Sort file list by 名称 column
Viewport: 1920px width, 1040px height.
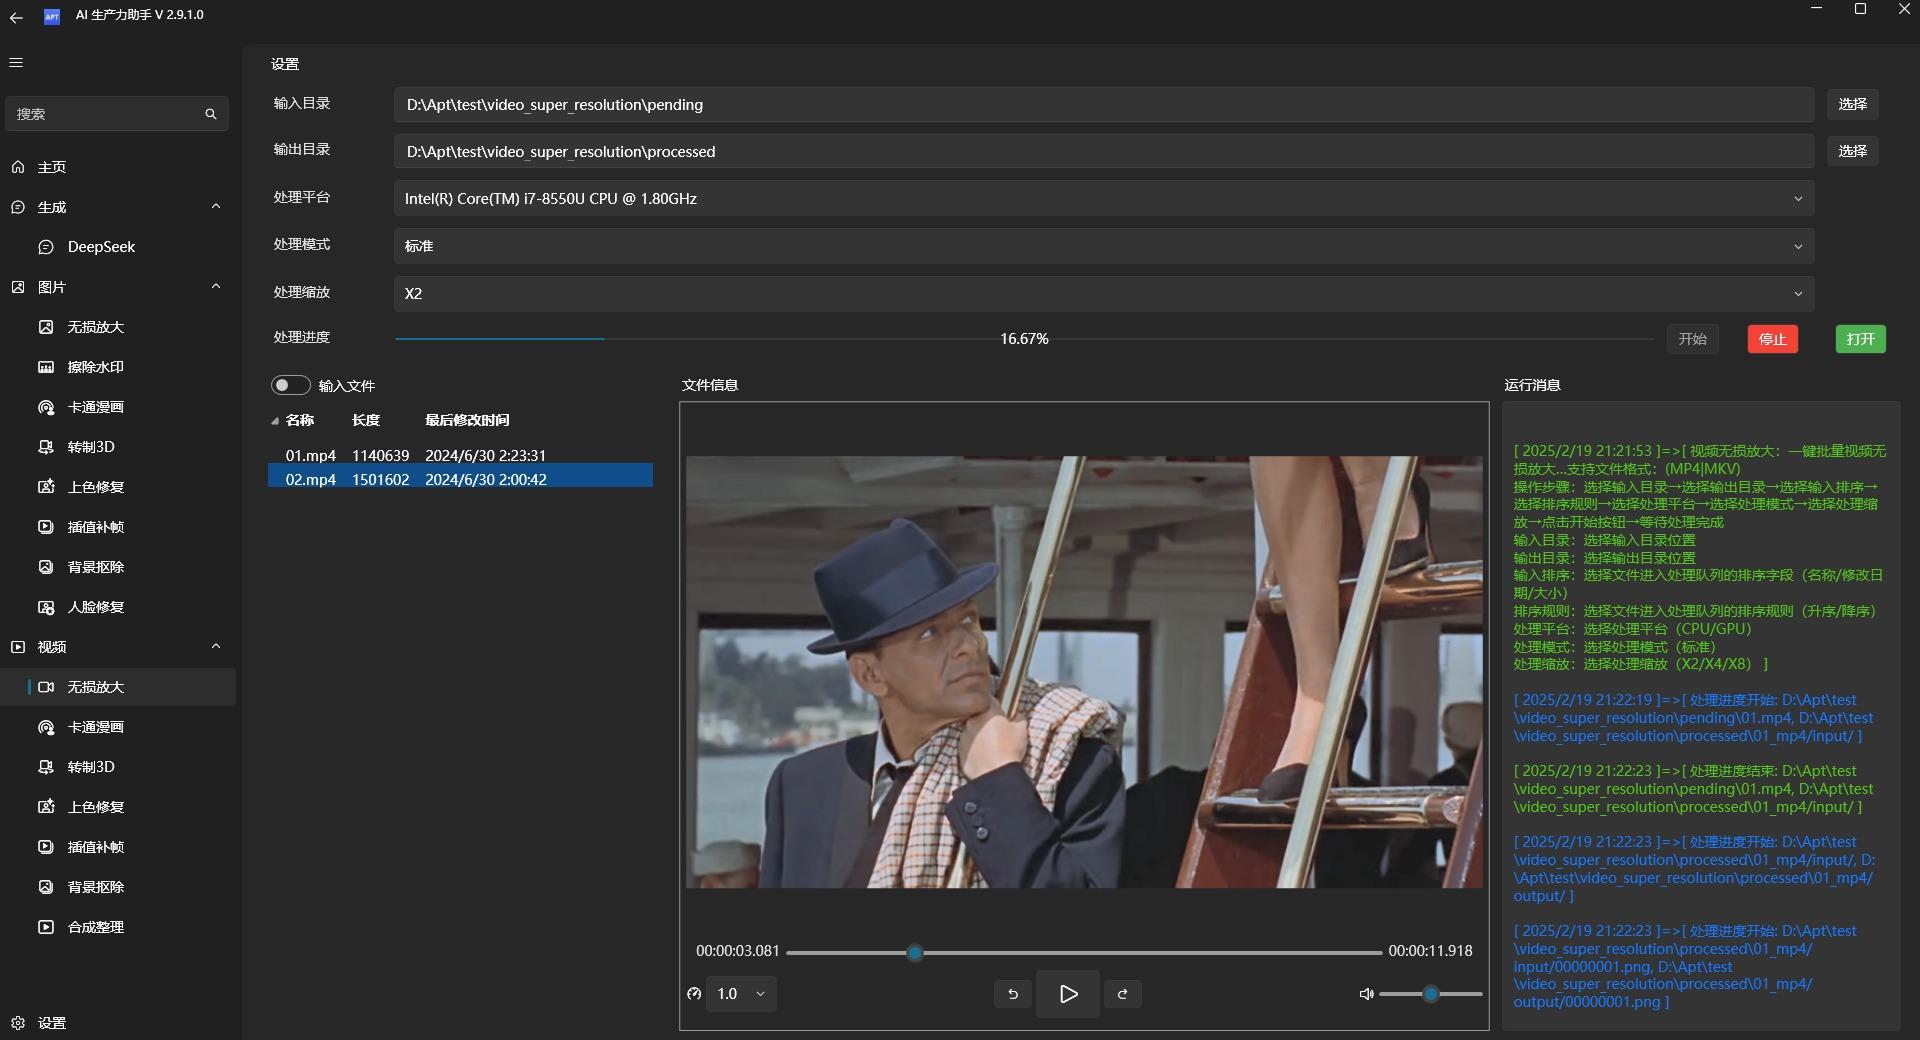pyautogui.click(x=300, y=420)
